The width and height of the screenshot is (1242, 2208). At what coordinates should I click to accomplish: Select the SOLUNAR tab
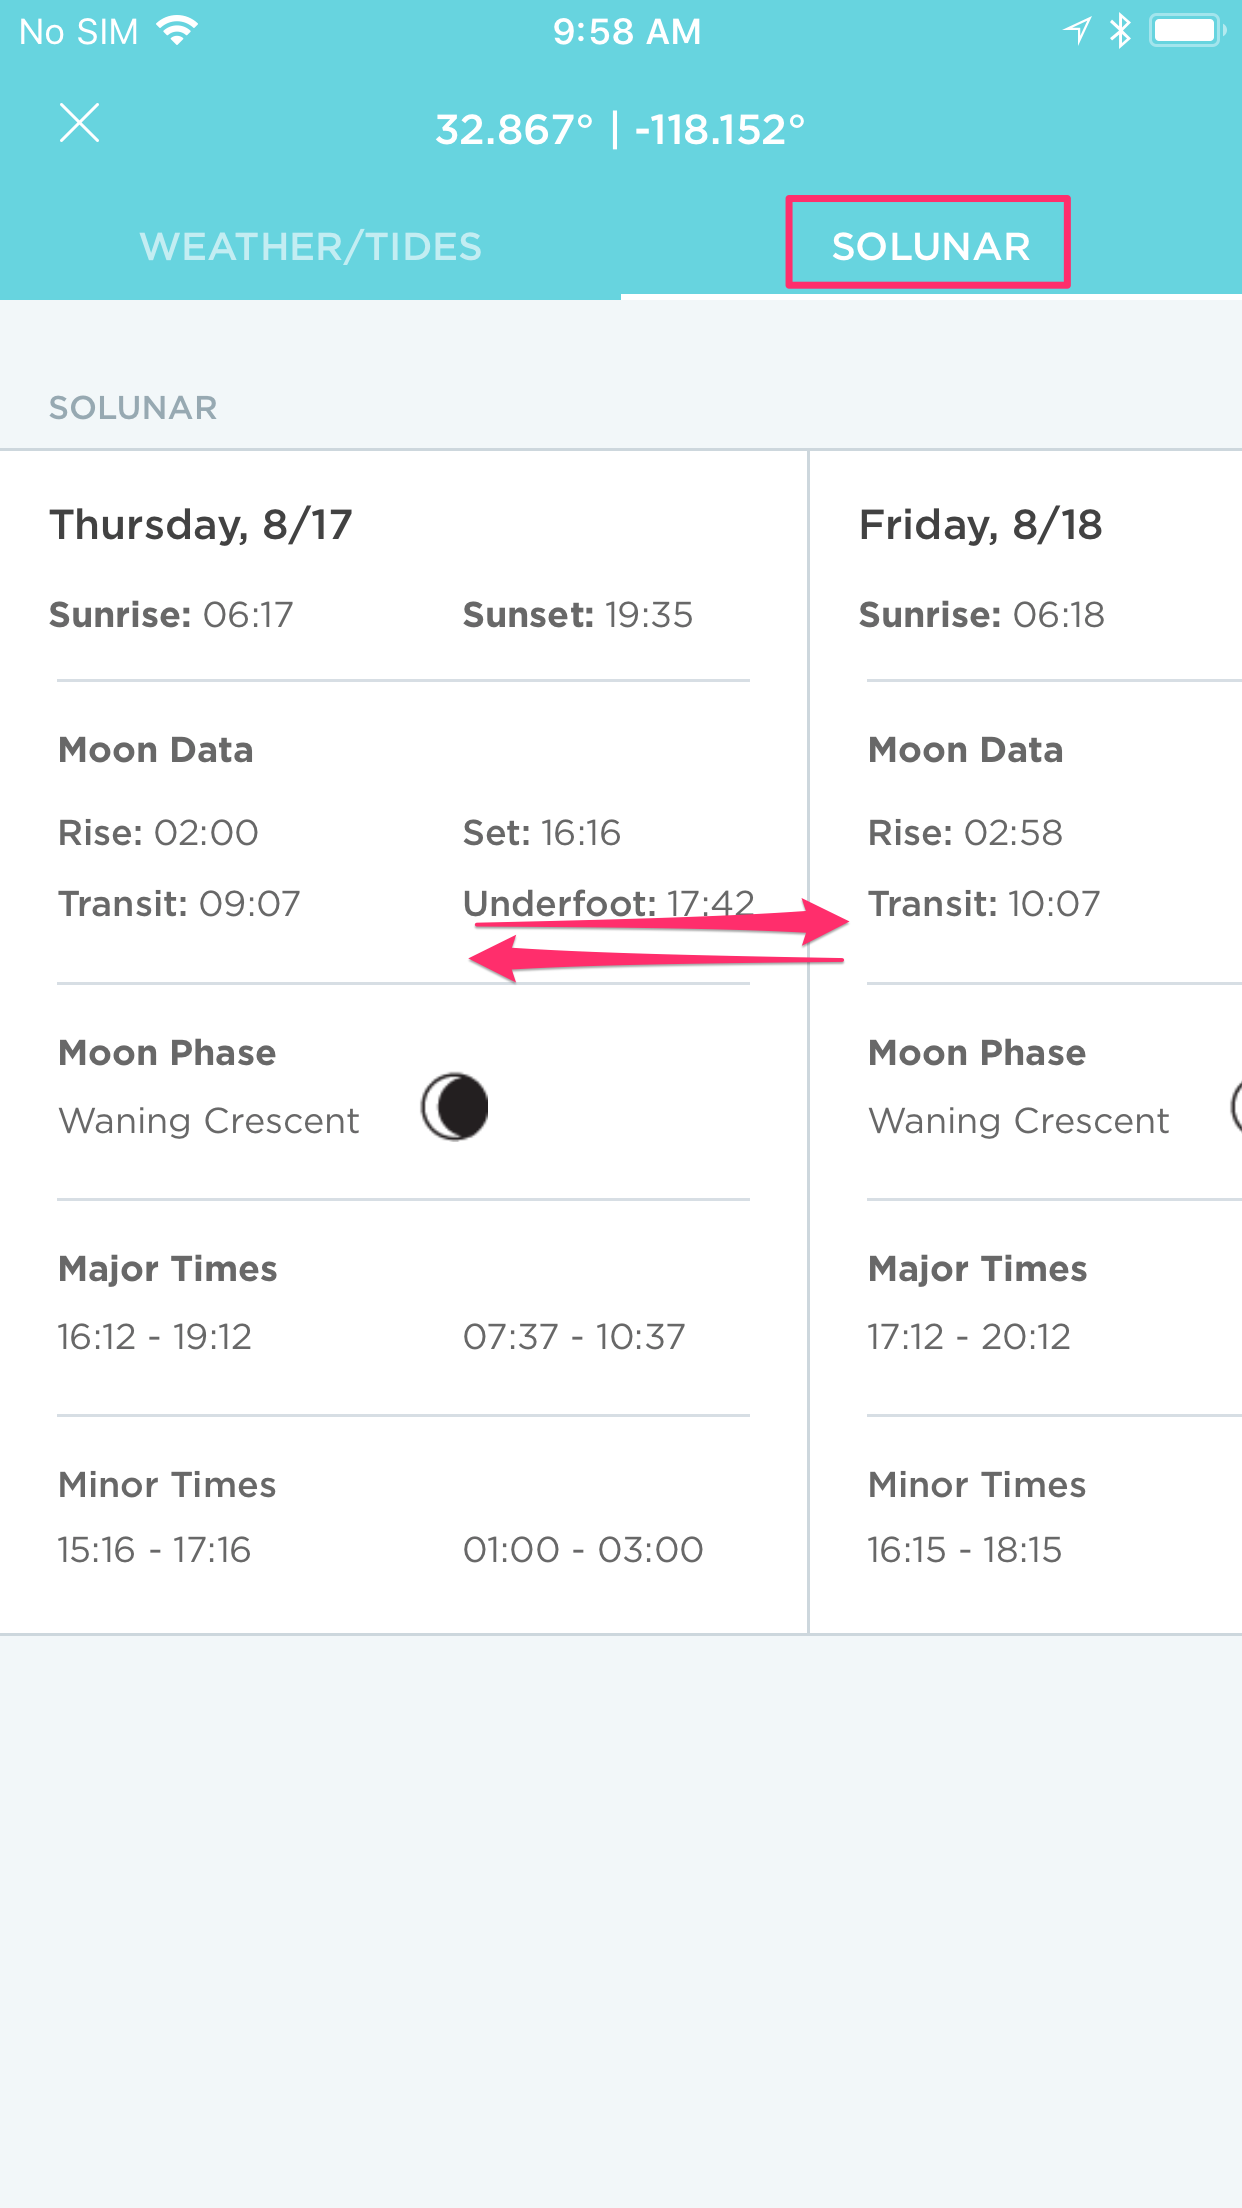[931, 246]
